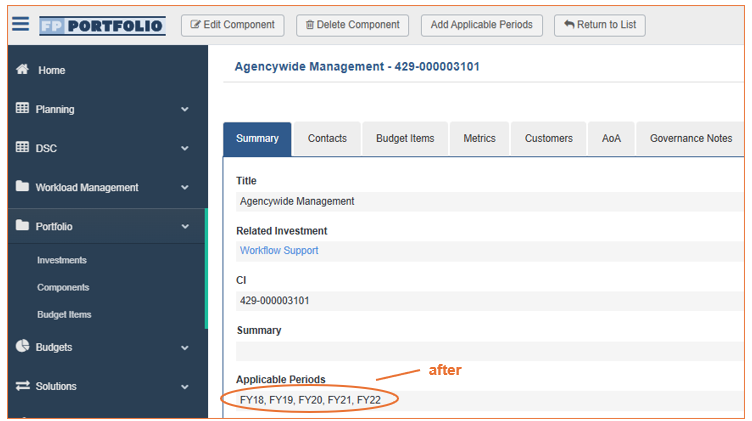Screen dimensions: 752x421
Task: Expand the Solutions menu chevron
Action: click(185, 386)
